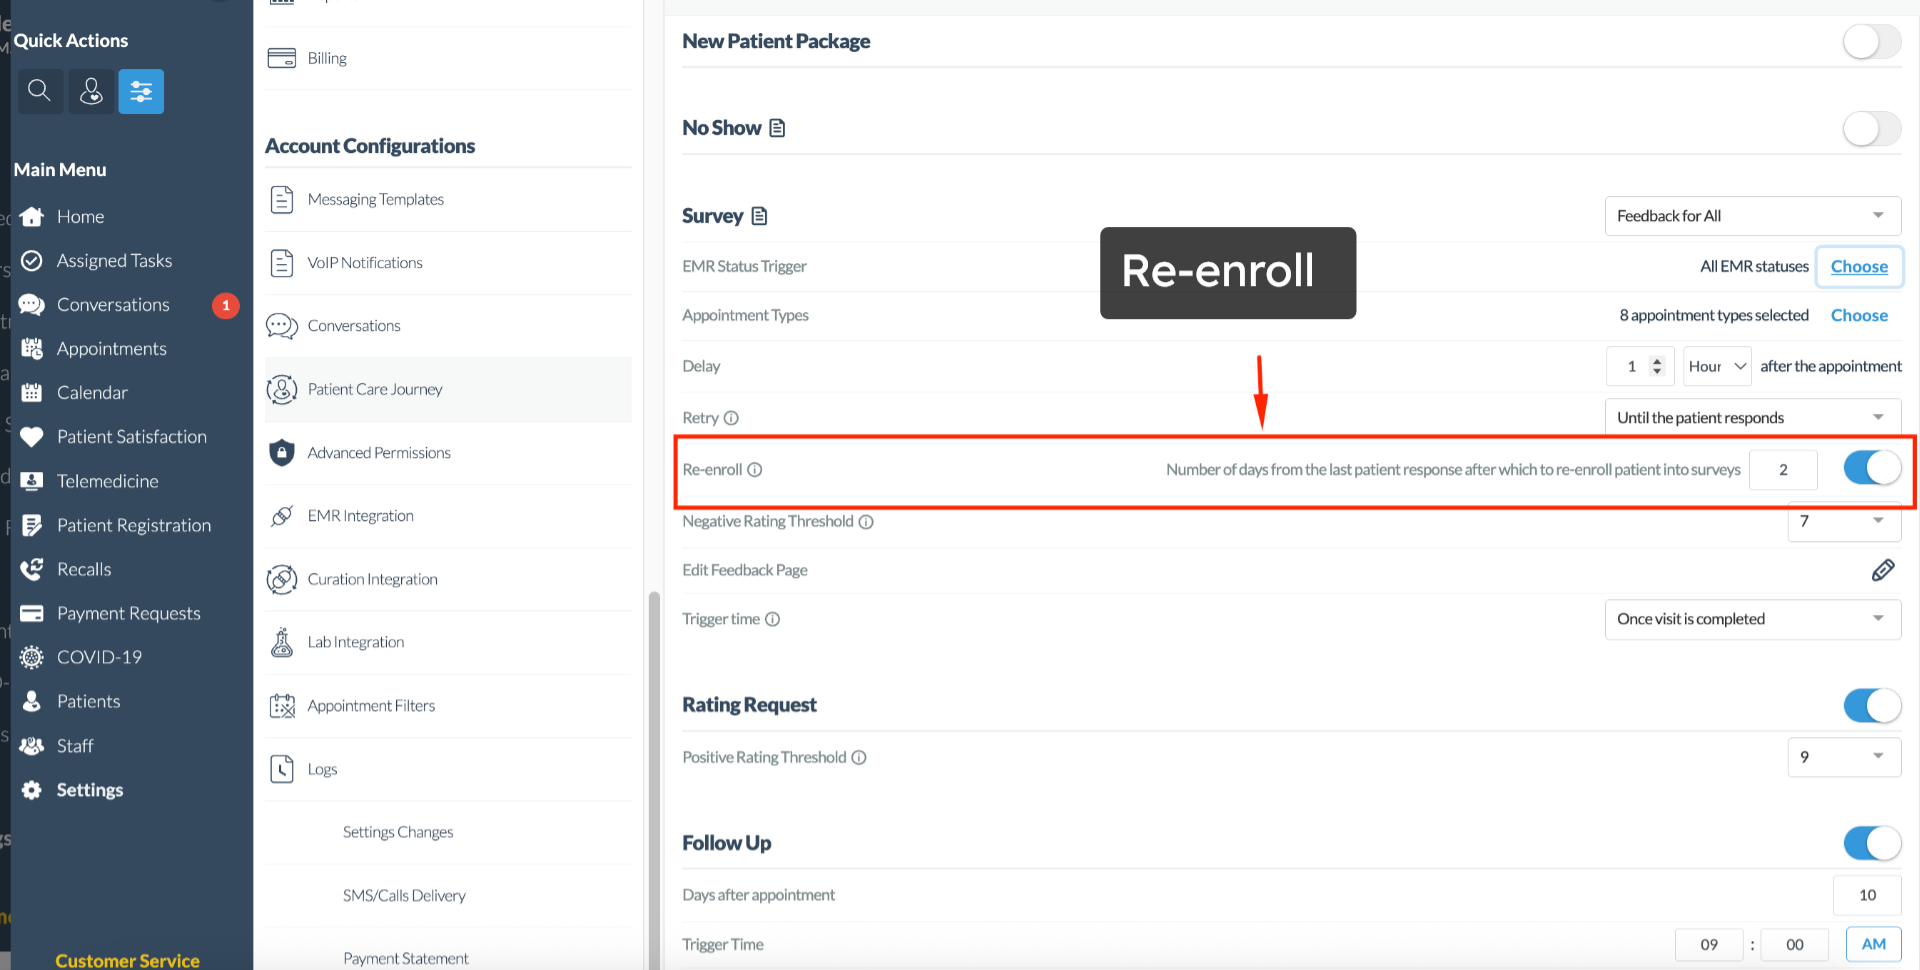Open the Trigger time Once visit is completed dropdown
The height and width of the screenshot is (970, 1920).
click(1752, 619)
